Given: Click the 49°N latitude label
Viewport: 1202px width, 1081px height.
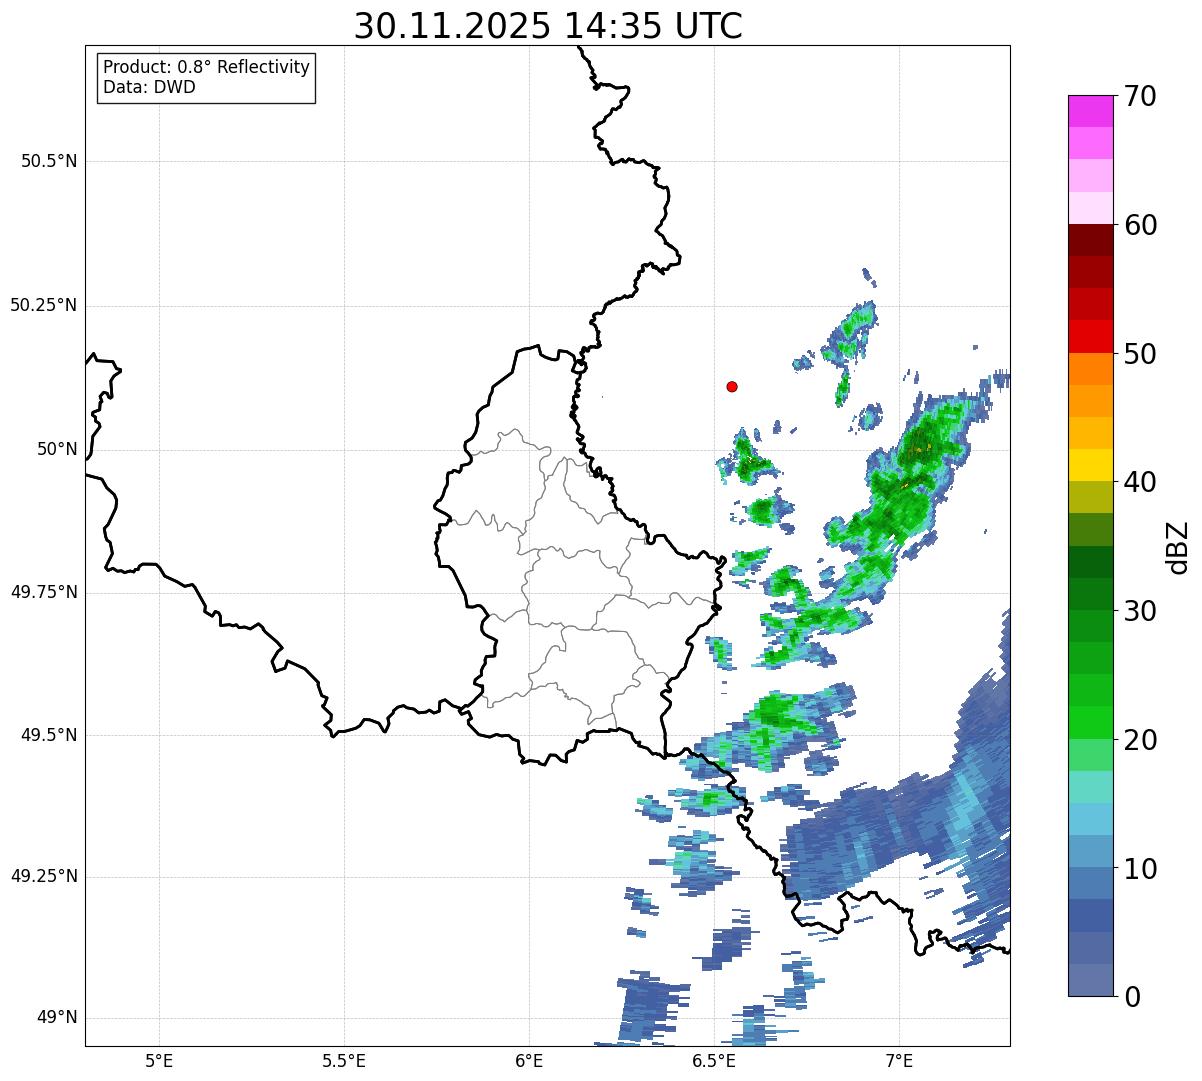Looking at the screenshot, I should [x=57, y=1018].
